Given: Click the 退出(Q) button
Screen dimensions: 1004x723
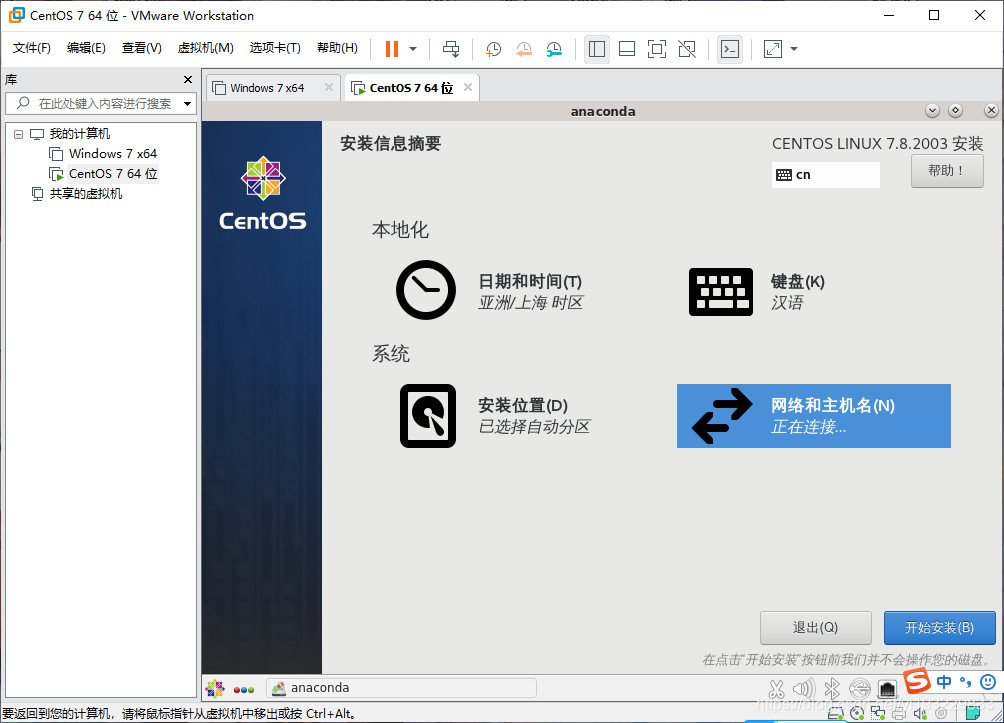Looking at the screenshot, I should (815, 628).
